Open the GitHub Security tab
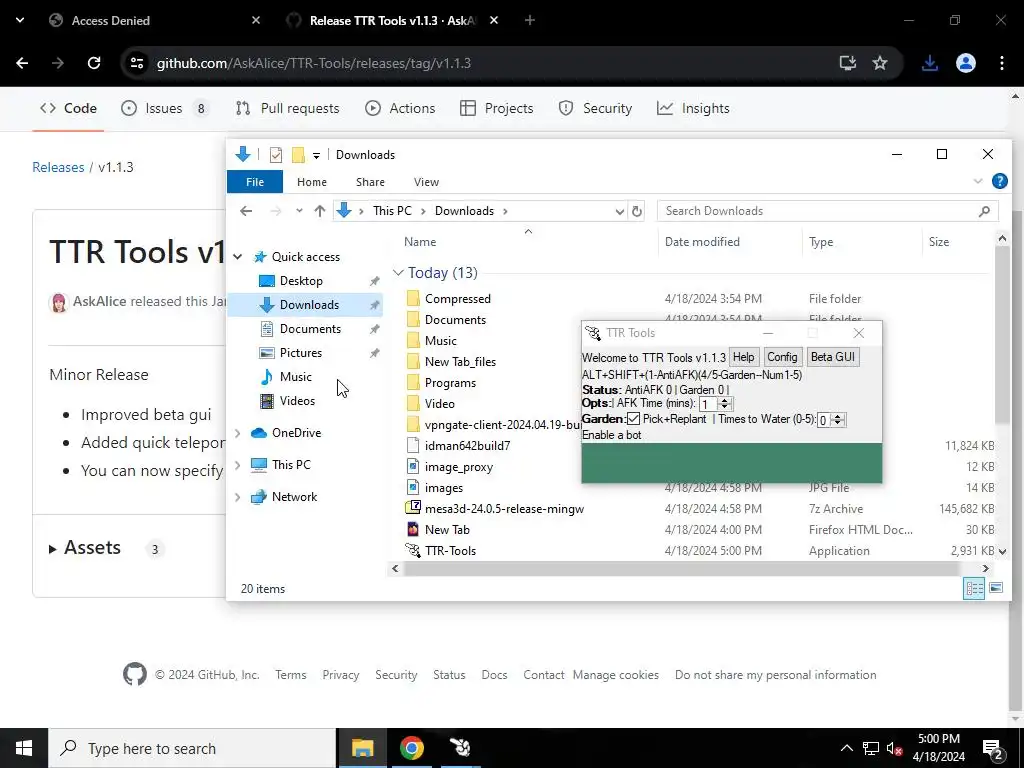Viewport: 1024px width, 768px height. [x=596, y=108]
